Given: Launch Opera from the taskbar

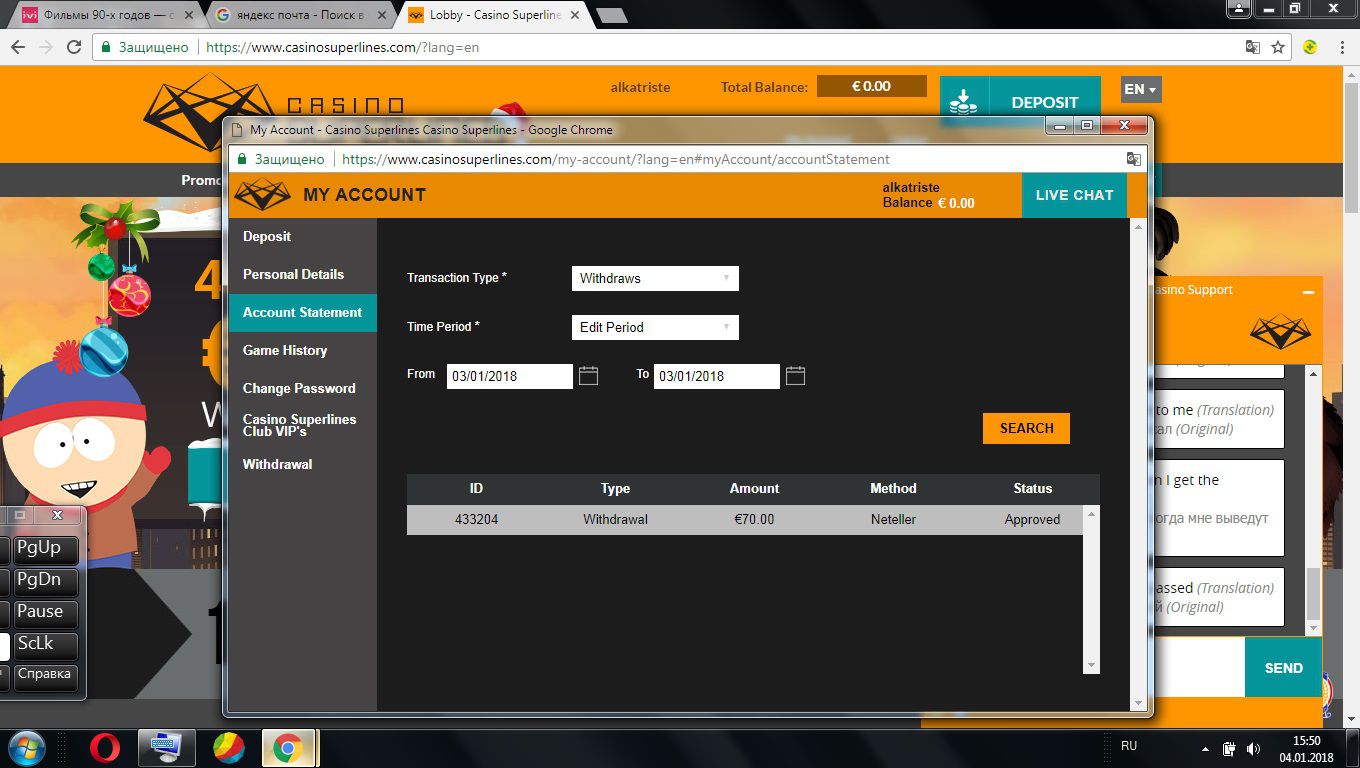Looking at the screenshot, I should 104,748.
